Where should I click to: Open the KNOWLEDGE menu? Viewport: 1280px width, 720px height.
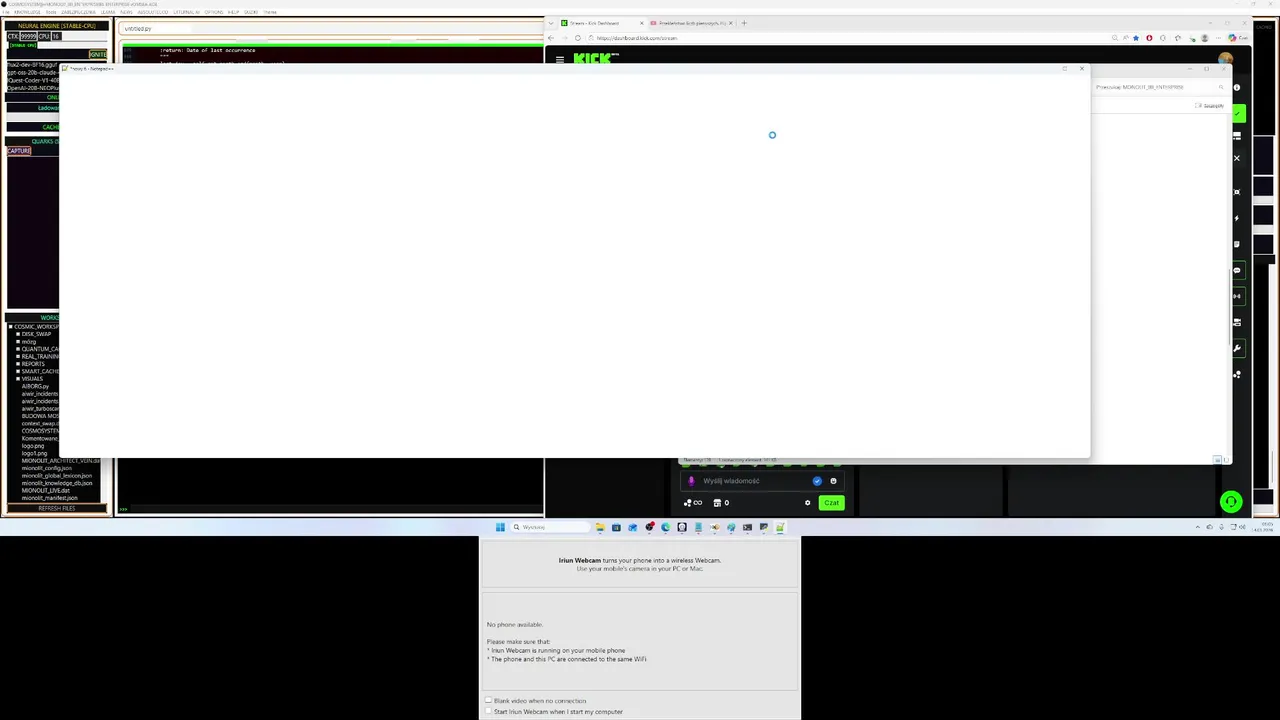coord(27,12)
